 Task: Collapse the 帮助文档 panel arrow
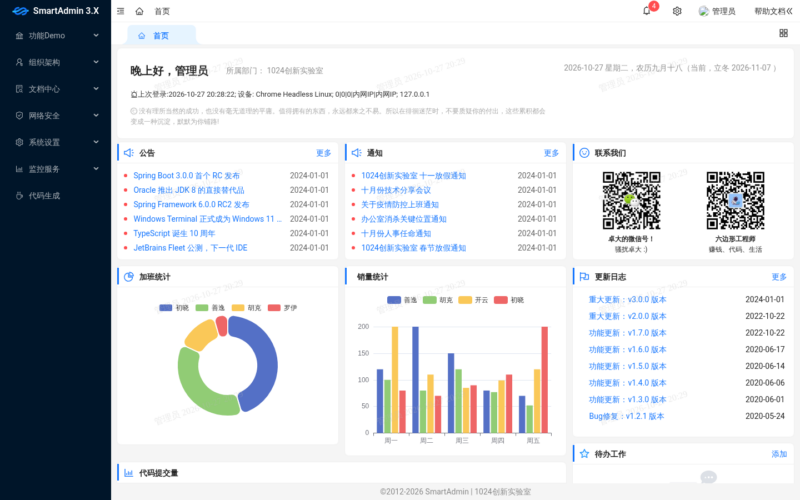(x=790, y=11)
